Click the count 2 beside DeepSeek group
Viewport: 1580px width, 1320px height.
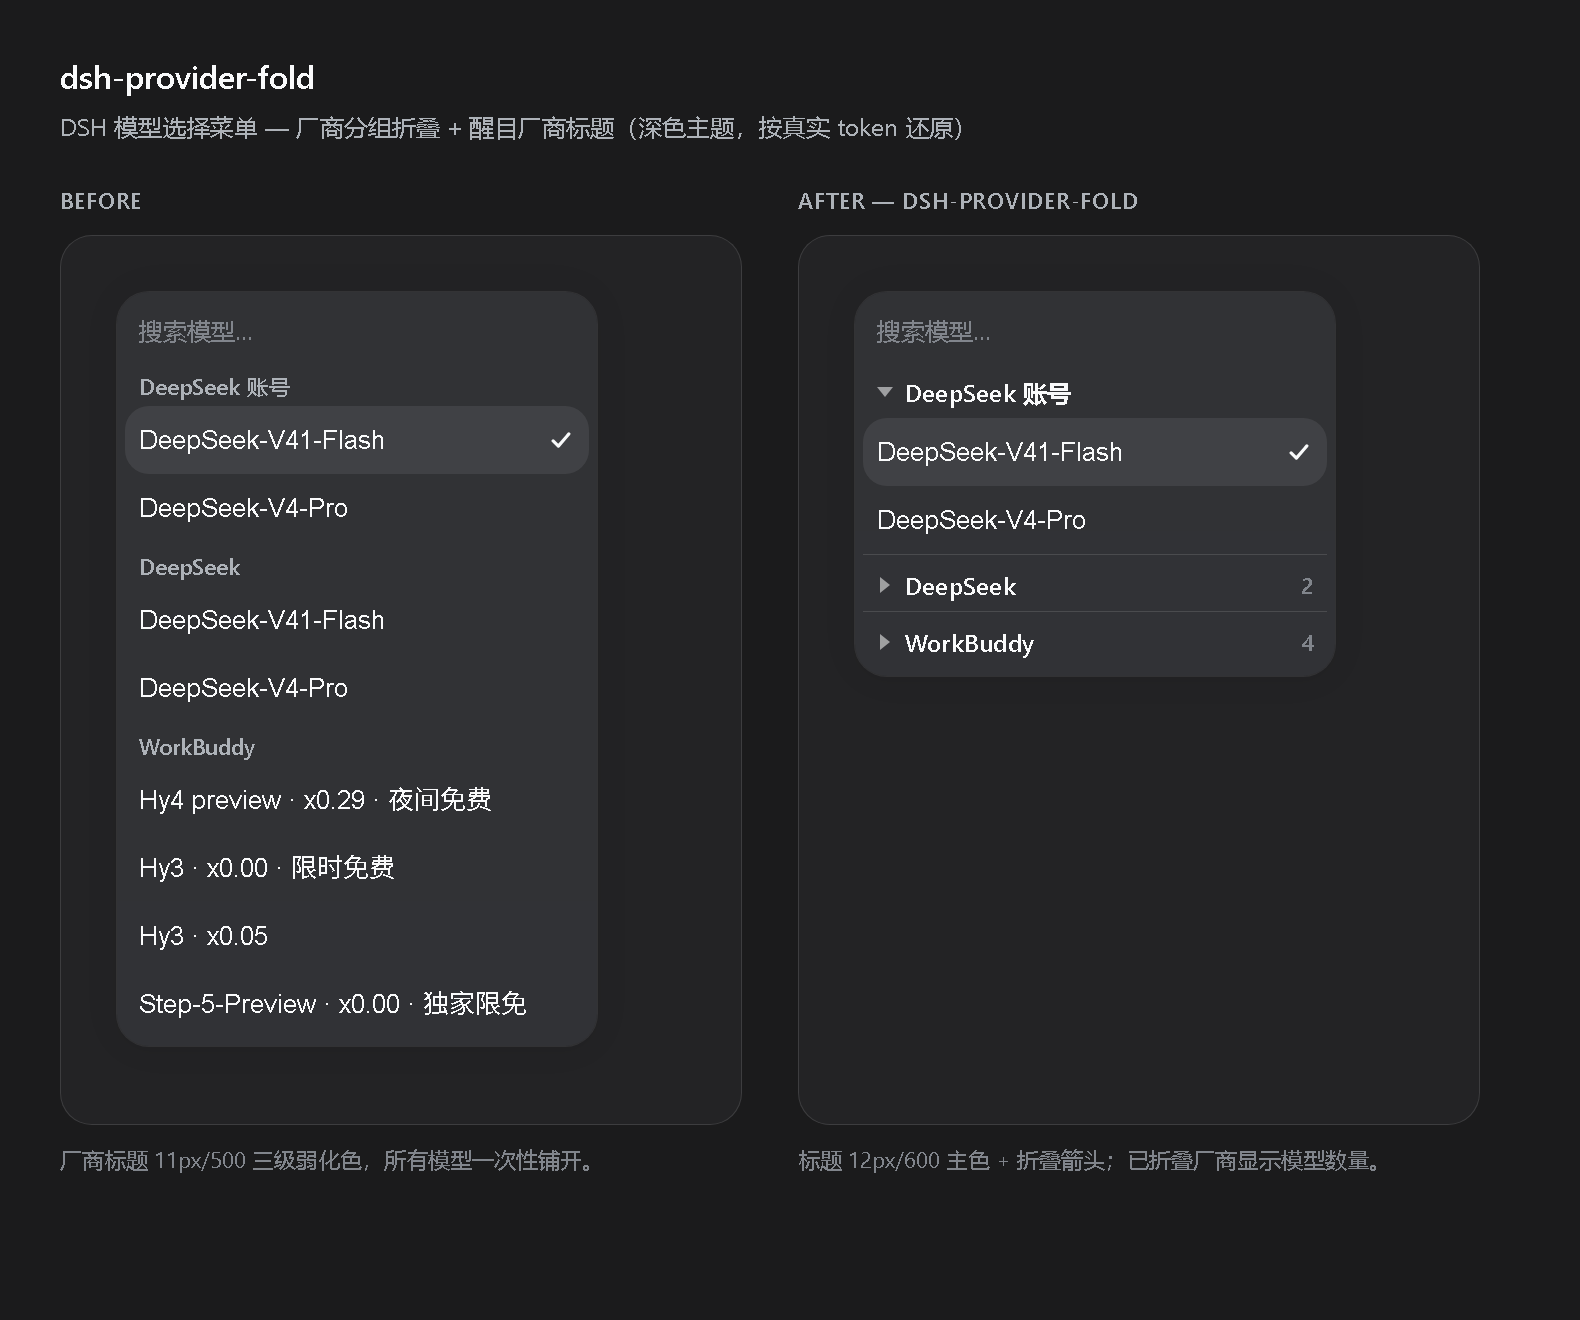[1307, 587]
